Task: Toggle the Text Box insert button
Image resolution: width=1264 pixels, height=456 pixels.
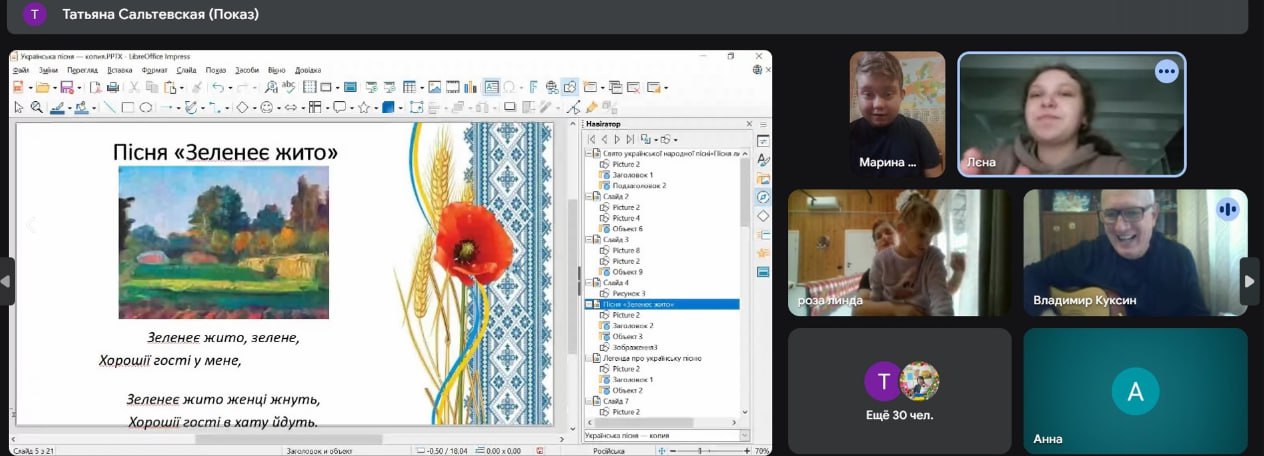Action: click(x=491, y=88)
